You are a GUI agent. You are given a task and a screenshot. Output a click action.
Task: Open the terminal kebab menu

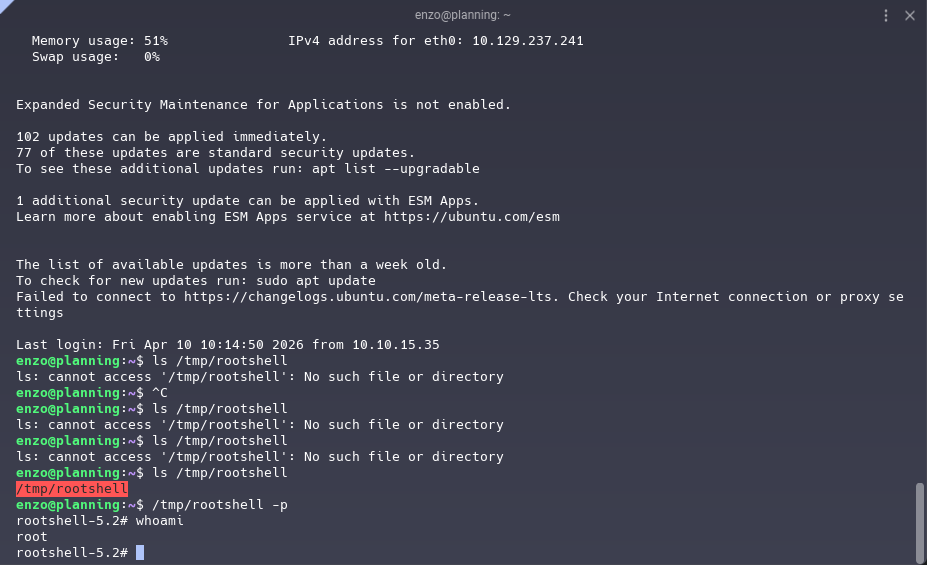point(886,15)
